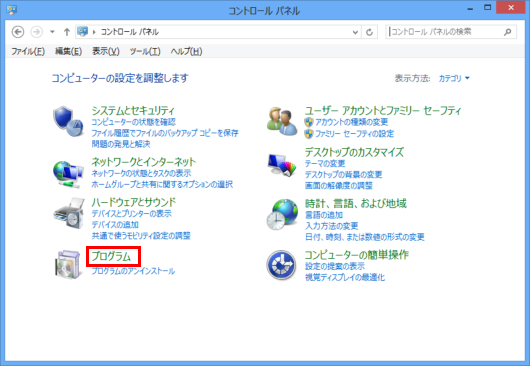Click the search magnifier icon

[x=507, y=32]
